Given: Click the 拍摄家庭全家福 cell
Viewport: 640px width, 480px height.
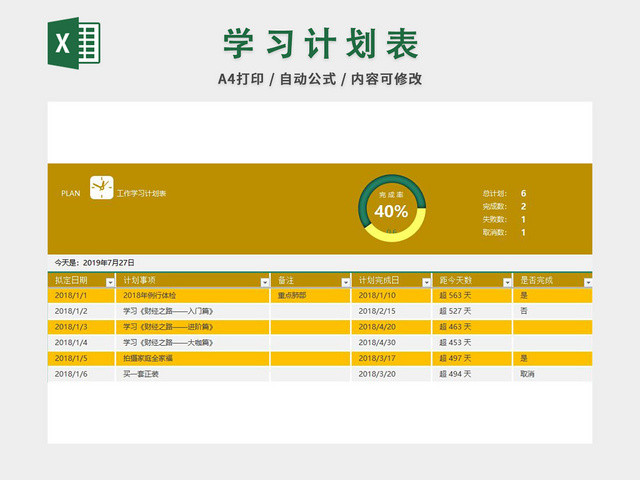Looking at the screenshot, I should point(193,358).
